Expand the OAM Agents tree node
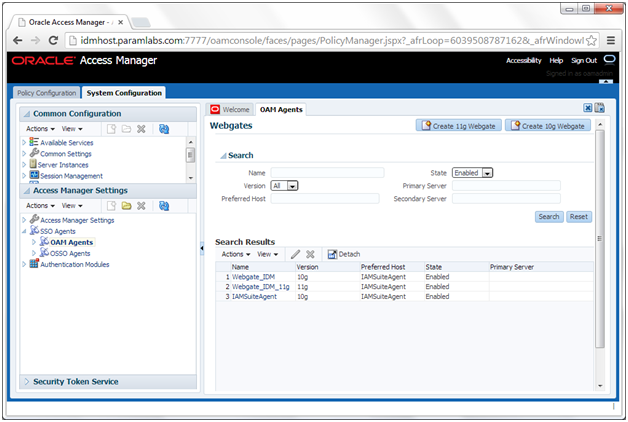Viewport: 628px width, 422px height. pos(34,242)
